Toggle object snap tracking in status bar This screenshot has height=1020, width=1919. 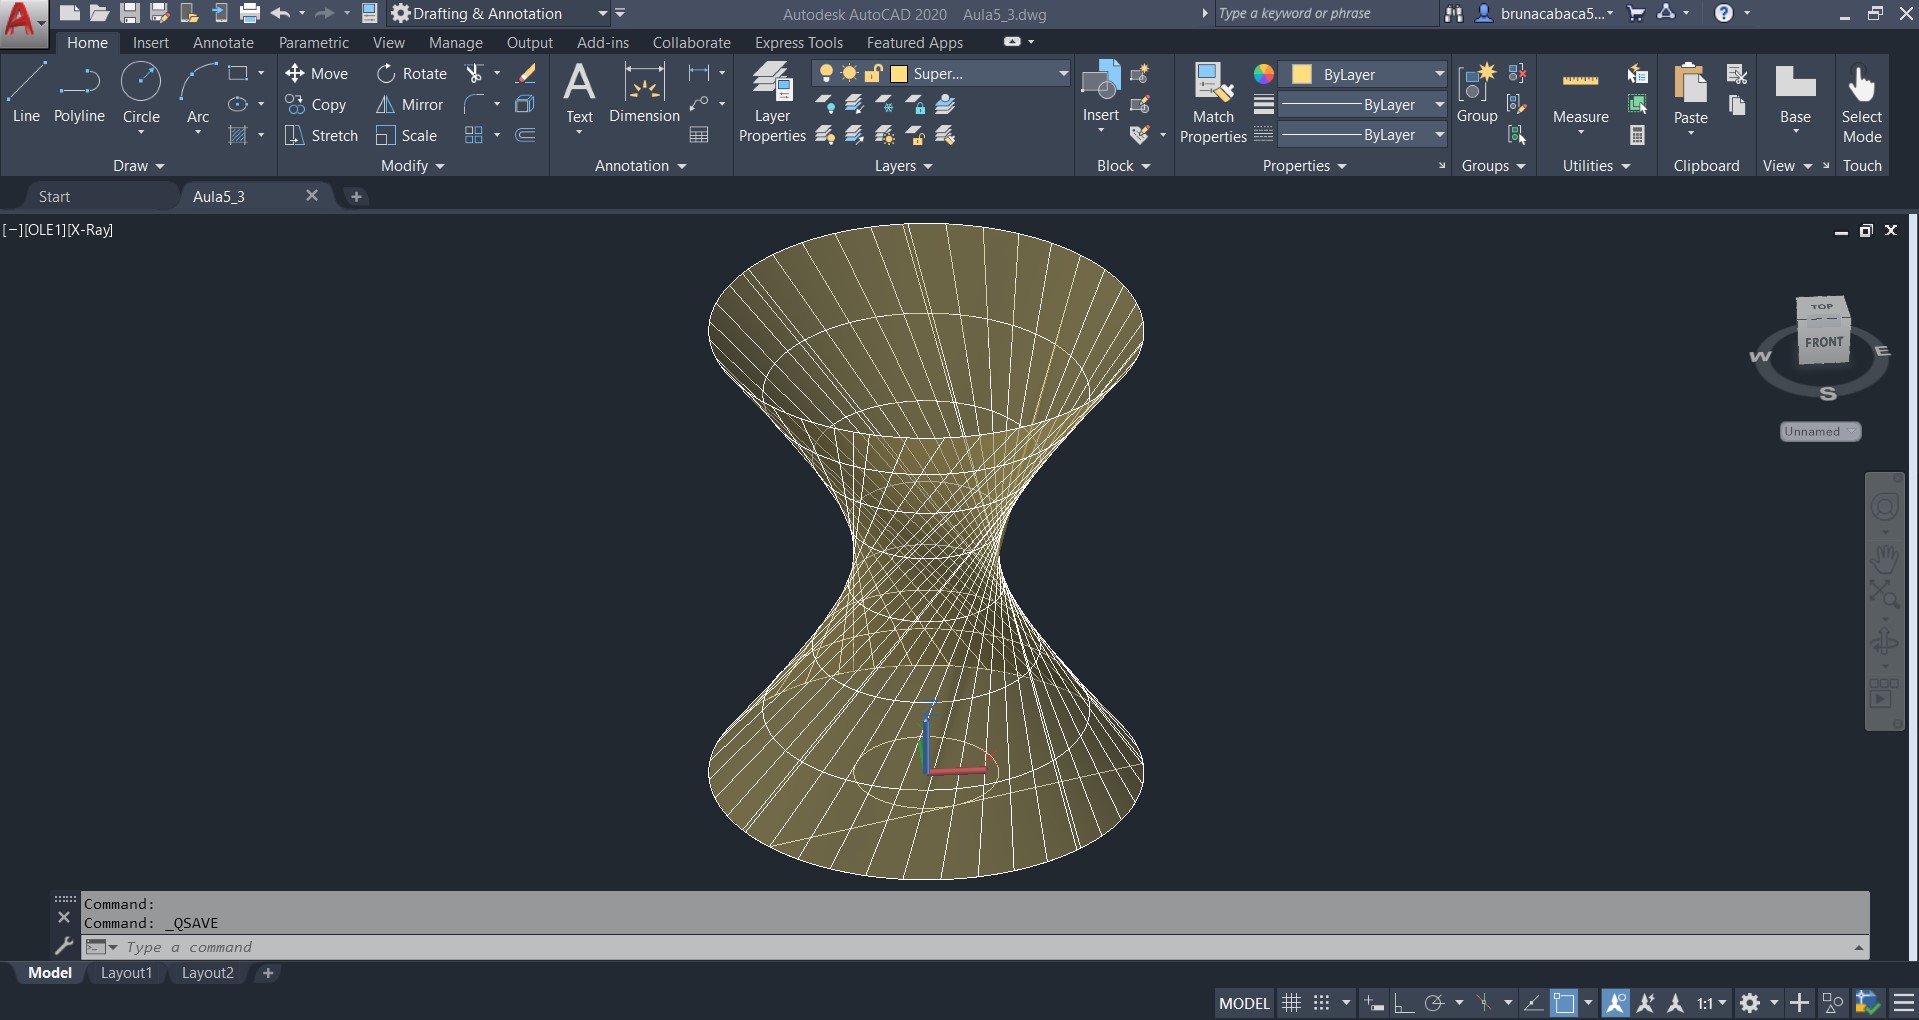click(x=1532, y=1003)
